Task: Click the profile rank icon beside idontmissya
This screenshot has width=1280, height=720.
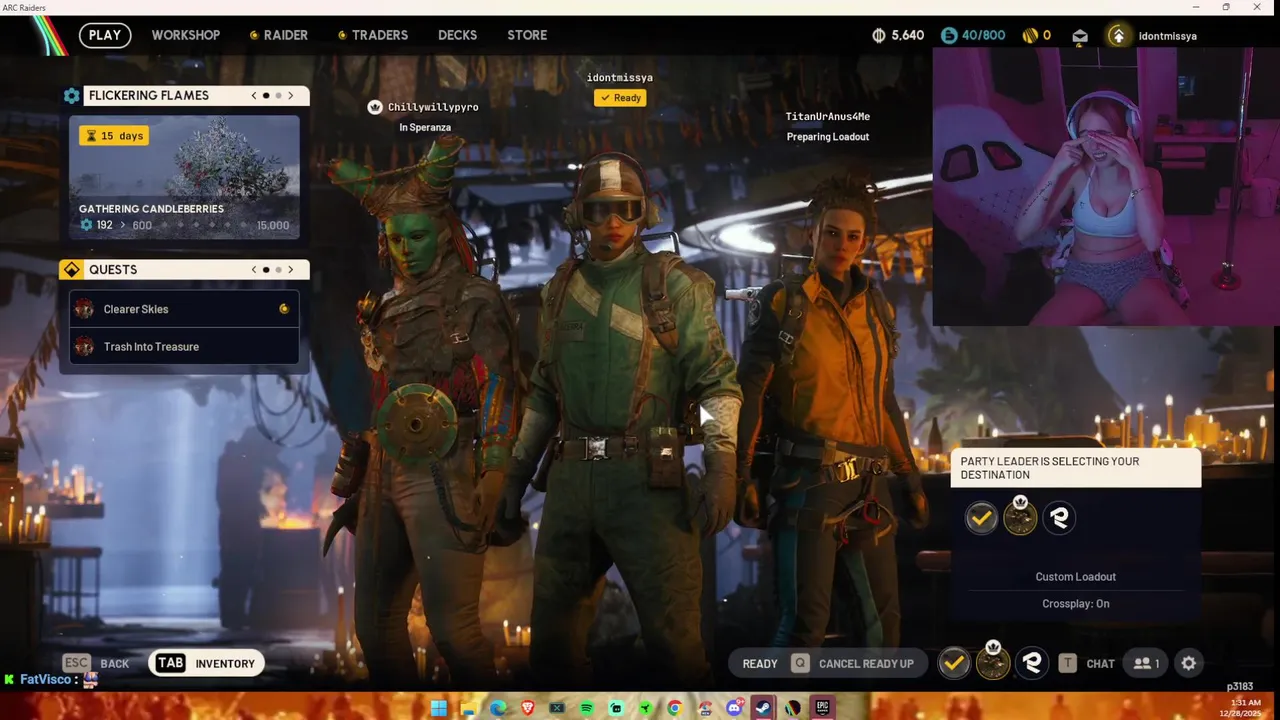Action: 1118,36
